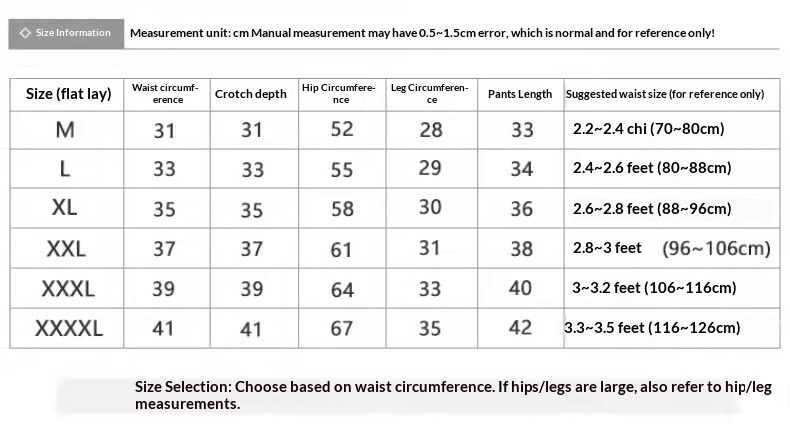Click the Pants Length column header
The width and height of the screenshot is (790, 431).
tap(520, 94)
